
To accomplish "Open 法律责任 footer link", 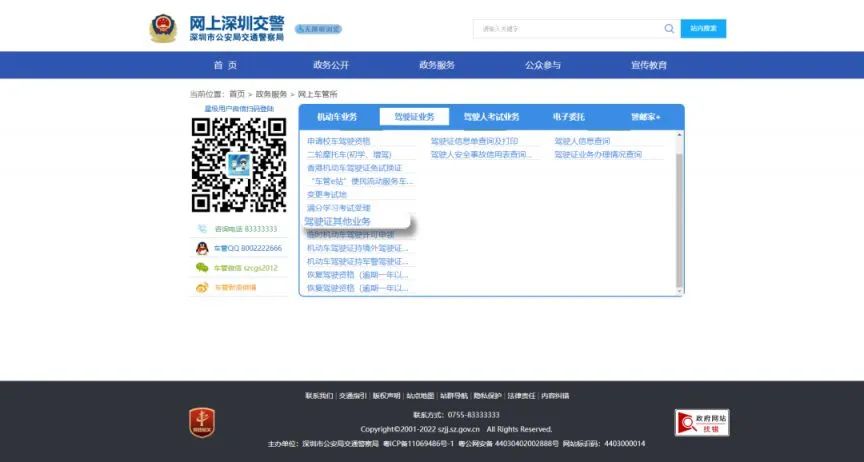I will click(521, 396).
